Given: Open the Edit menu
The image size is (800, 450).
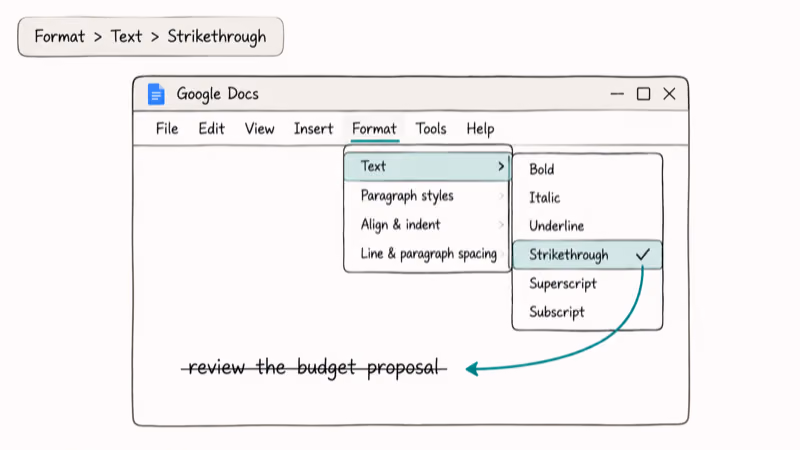Looking at the screenshot, I should click(211, 129).
